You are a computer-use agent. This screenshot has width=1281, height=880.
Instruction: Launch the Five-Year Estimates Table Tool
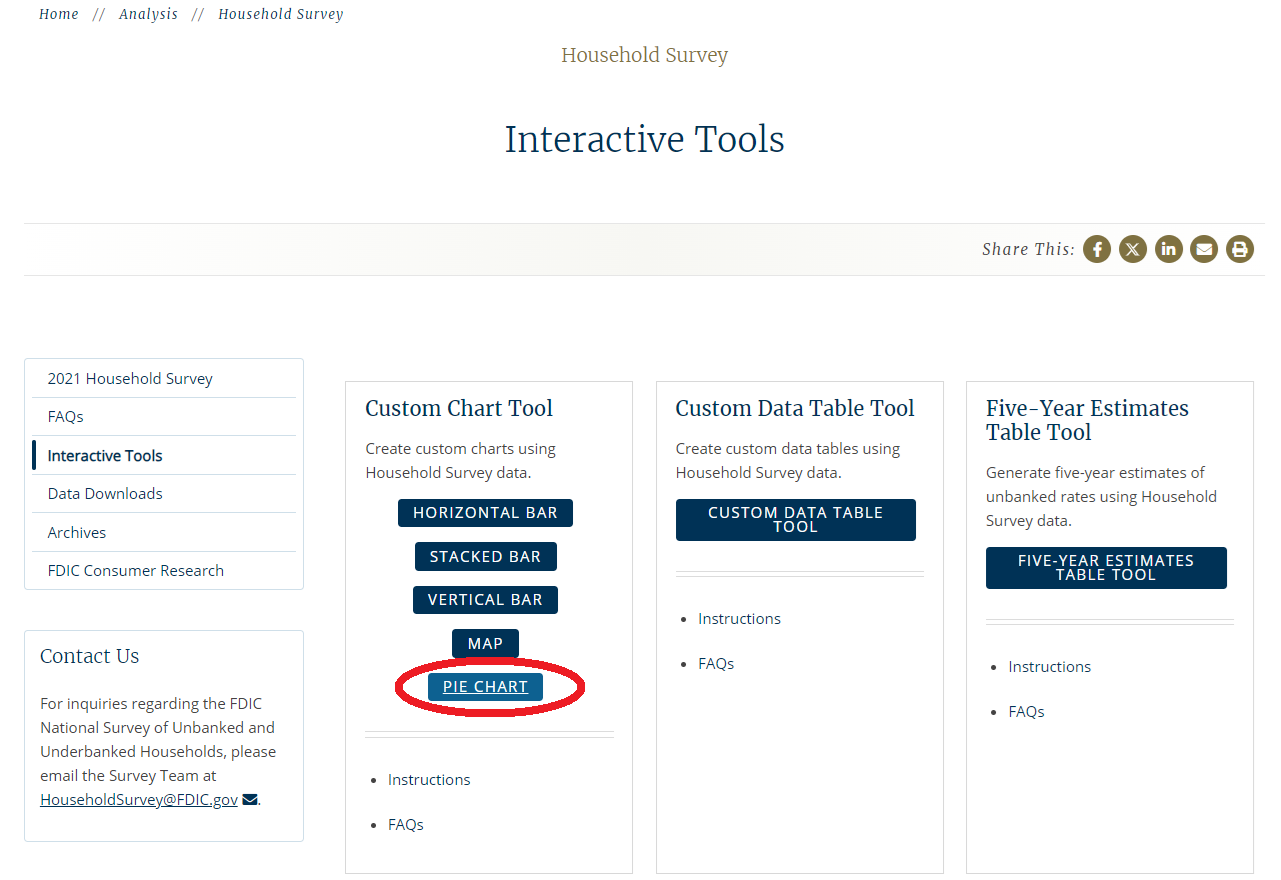coord(1105,568)
